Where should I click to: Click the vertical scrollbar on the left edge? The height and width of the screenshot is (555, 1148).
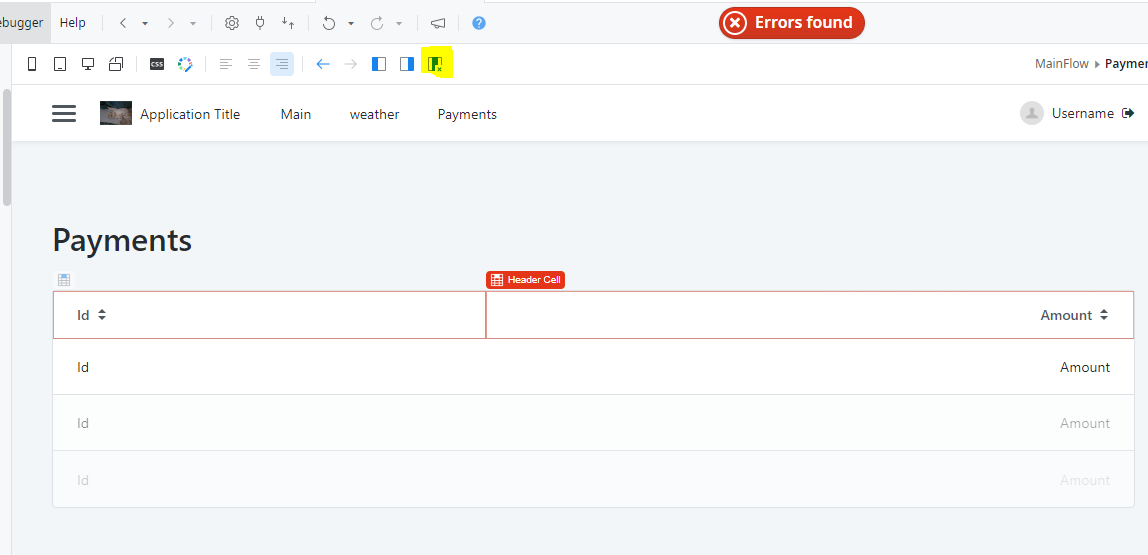click(x=7, y=147)
